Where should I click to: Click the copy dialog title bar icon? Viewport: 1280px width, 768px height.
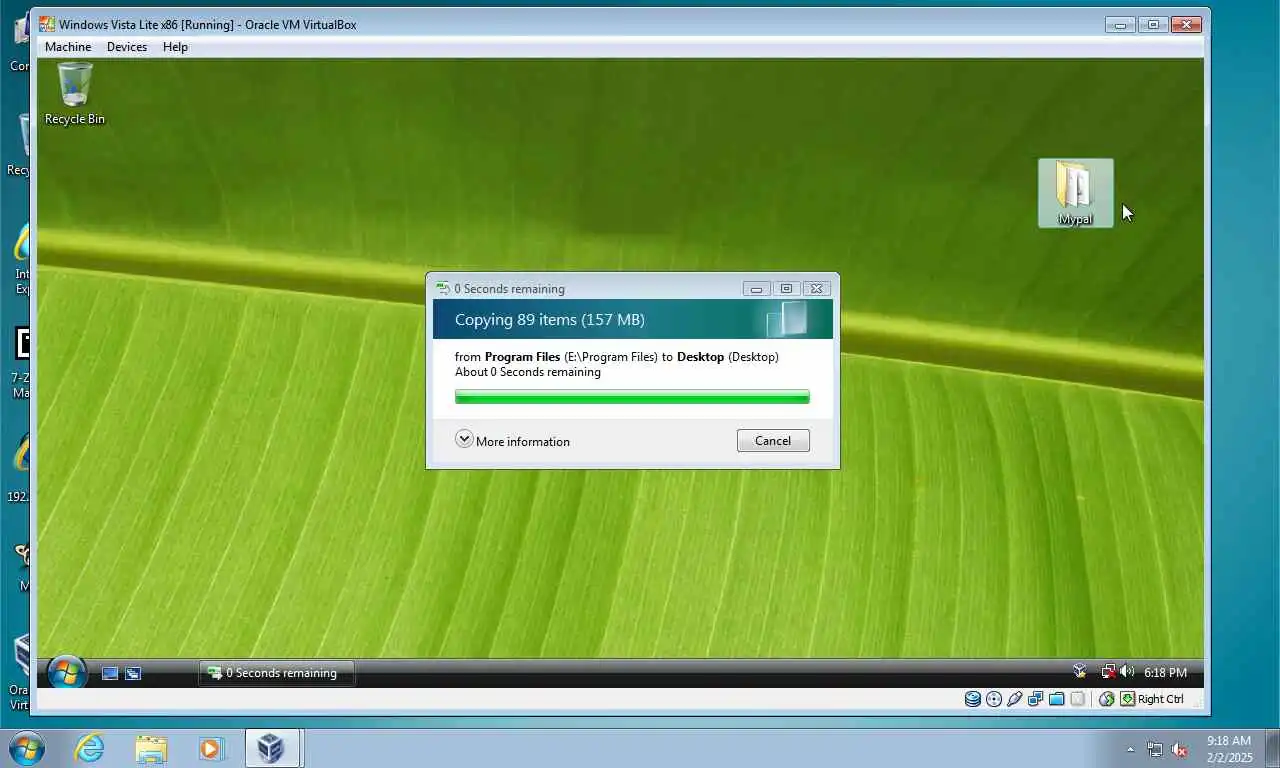coord(443,288)
